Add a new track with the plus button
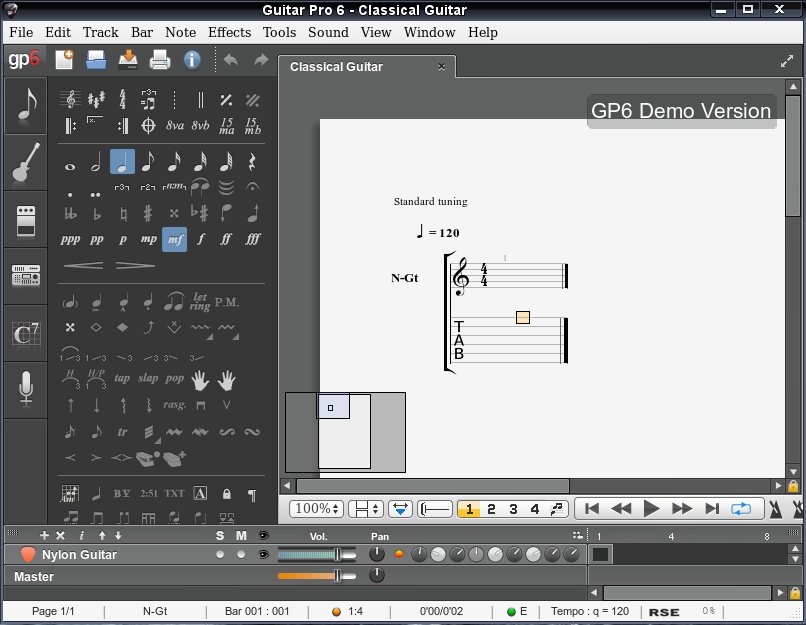 [x=44, y=536]
